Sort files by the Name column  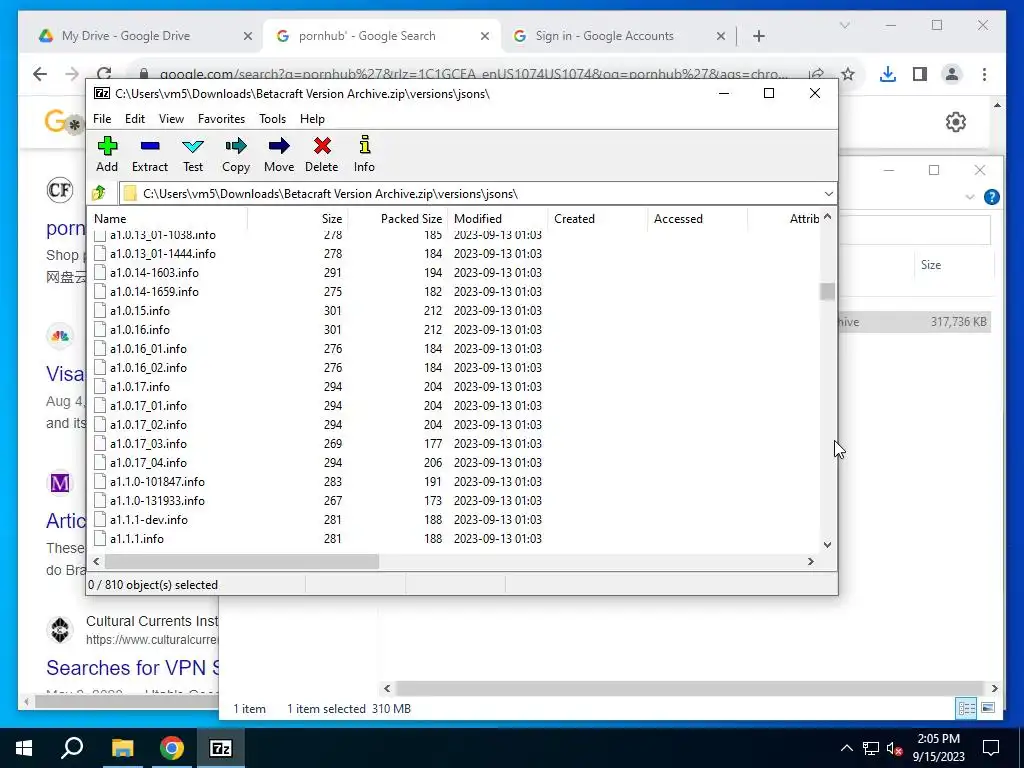pyautogui.click(x=167, y=219)
